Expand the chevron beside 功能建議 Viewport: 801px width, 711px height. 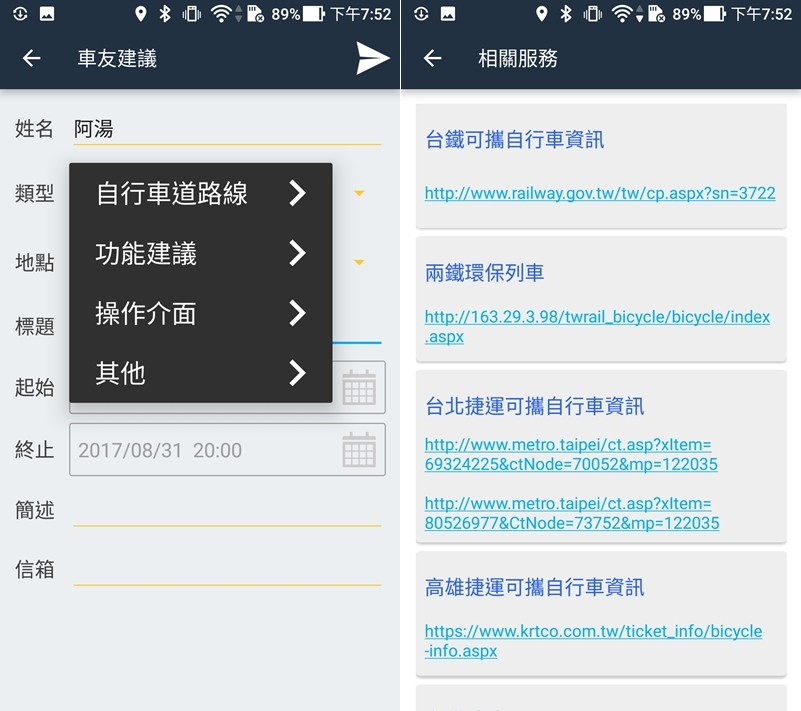point(297,253)
